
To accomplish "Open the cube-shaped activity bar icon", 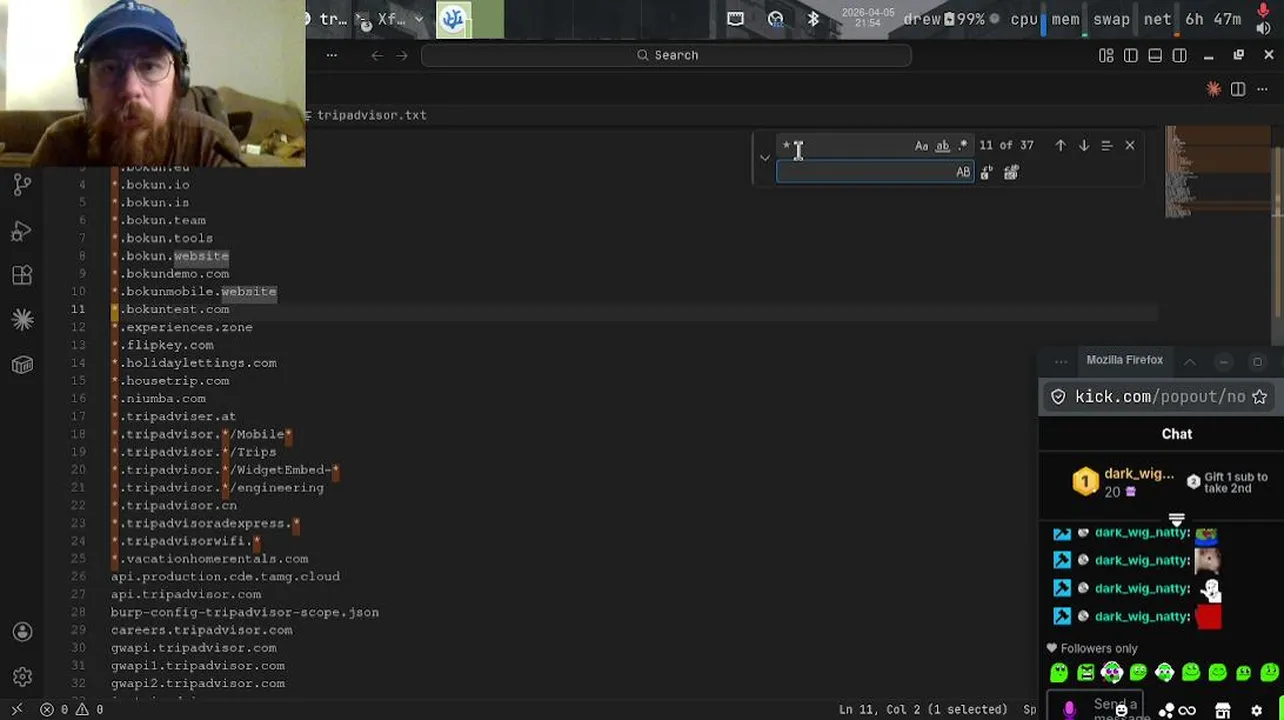I will [22, 365].
